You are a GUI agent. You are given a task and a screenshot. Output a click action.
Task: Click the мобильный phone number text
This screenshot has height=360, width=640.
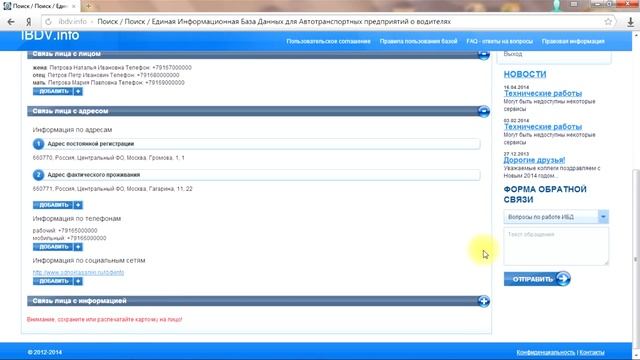69,238
